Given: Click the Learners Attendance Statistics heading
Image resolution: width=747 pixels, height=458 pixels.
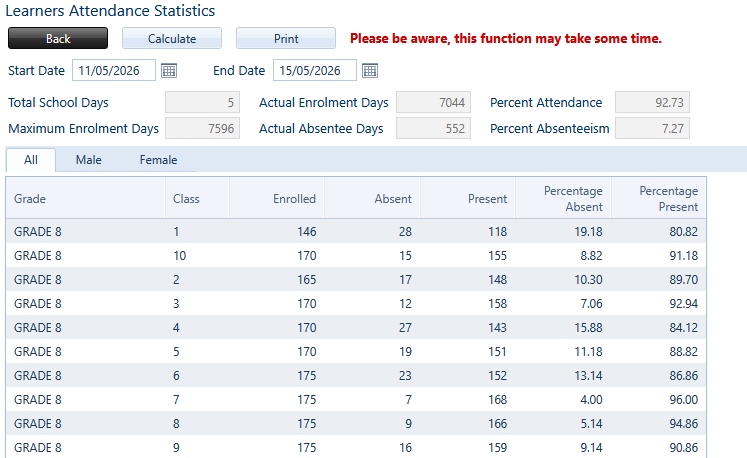Looking at the screenshot, I should click(x=110, y=10).
